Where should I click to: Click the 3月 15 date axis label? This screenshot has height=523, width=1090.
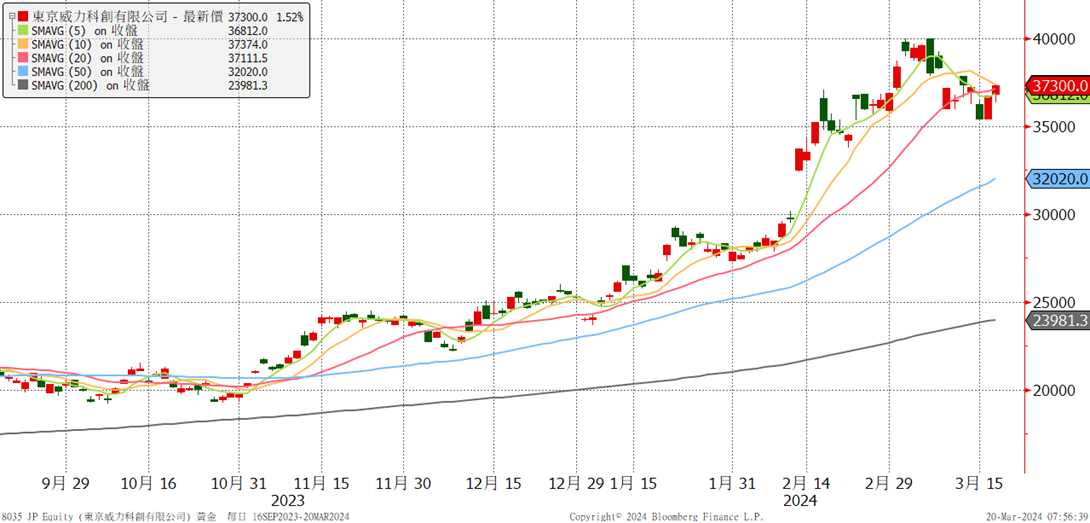(980, 483)
